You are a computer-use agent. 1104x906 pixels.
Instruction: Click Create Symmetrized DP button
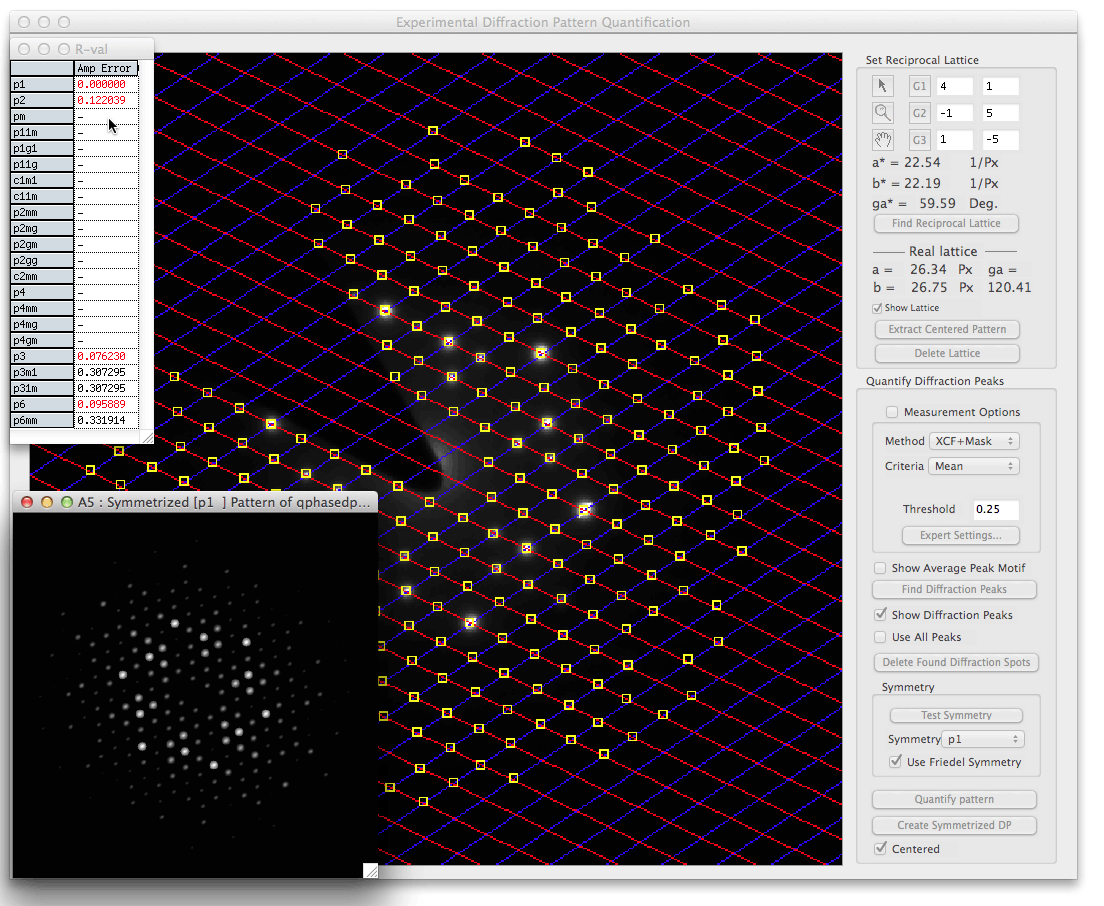click(x=954, y=825)
